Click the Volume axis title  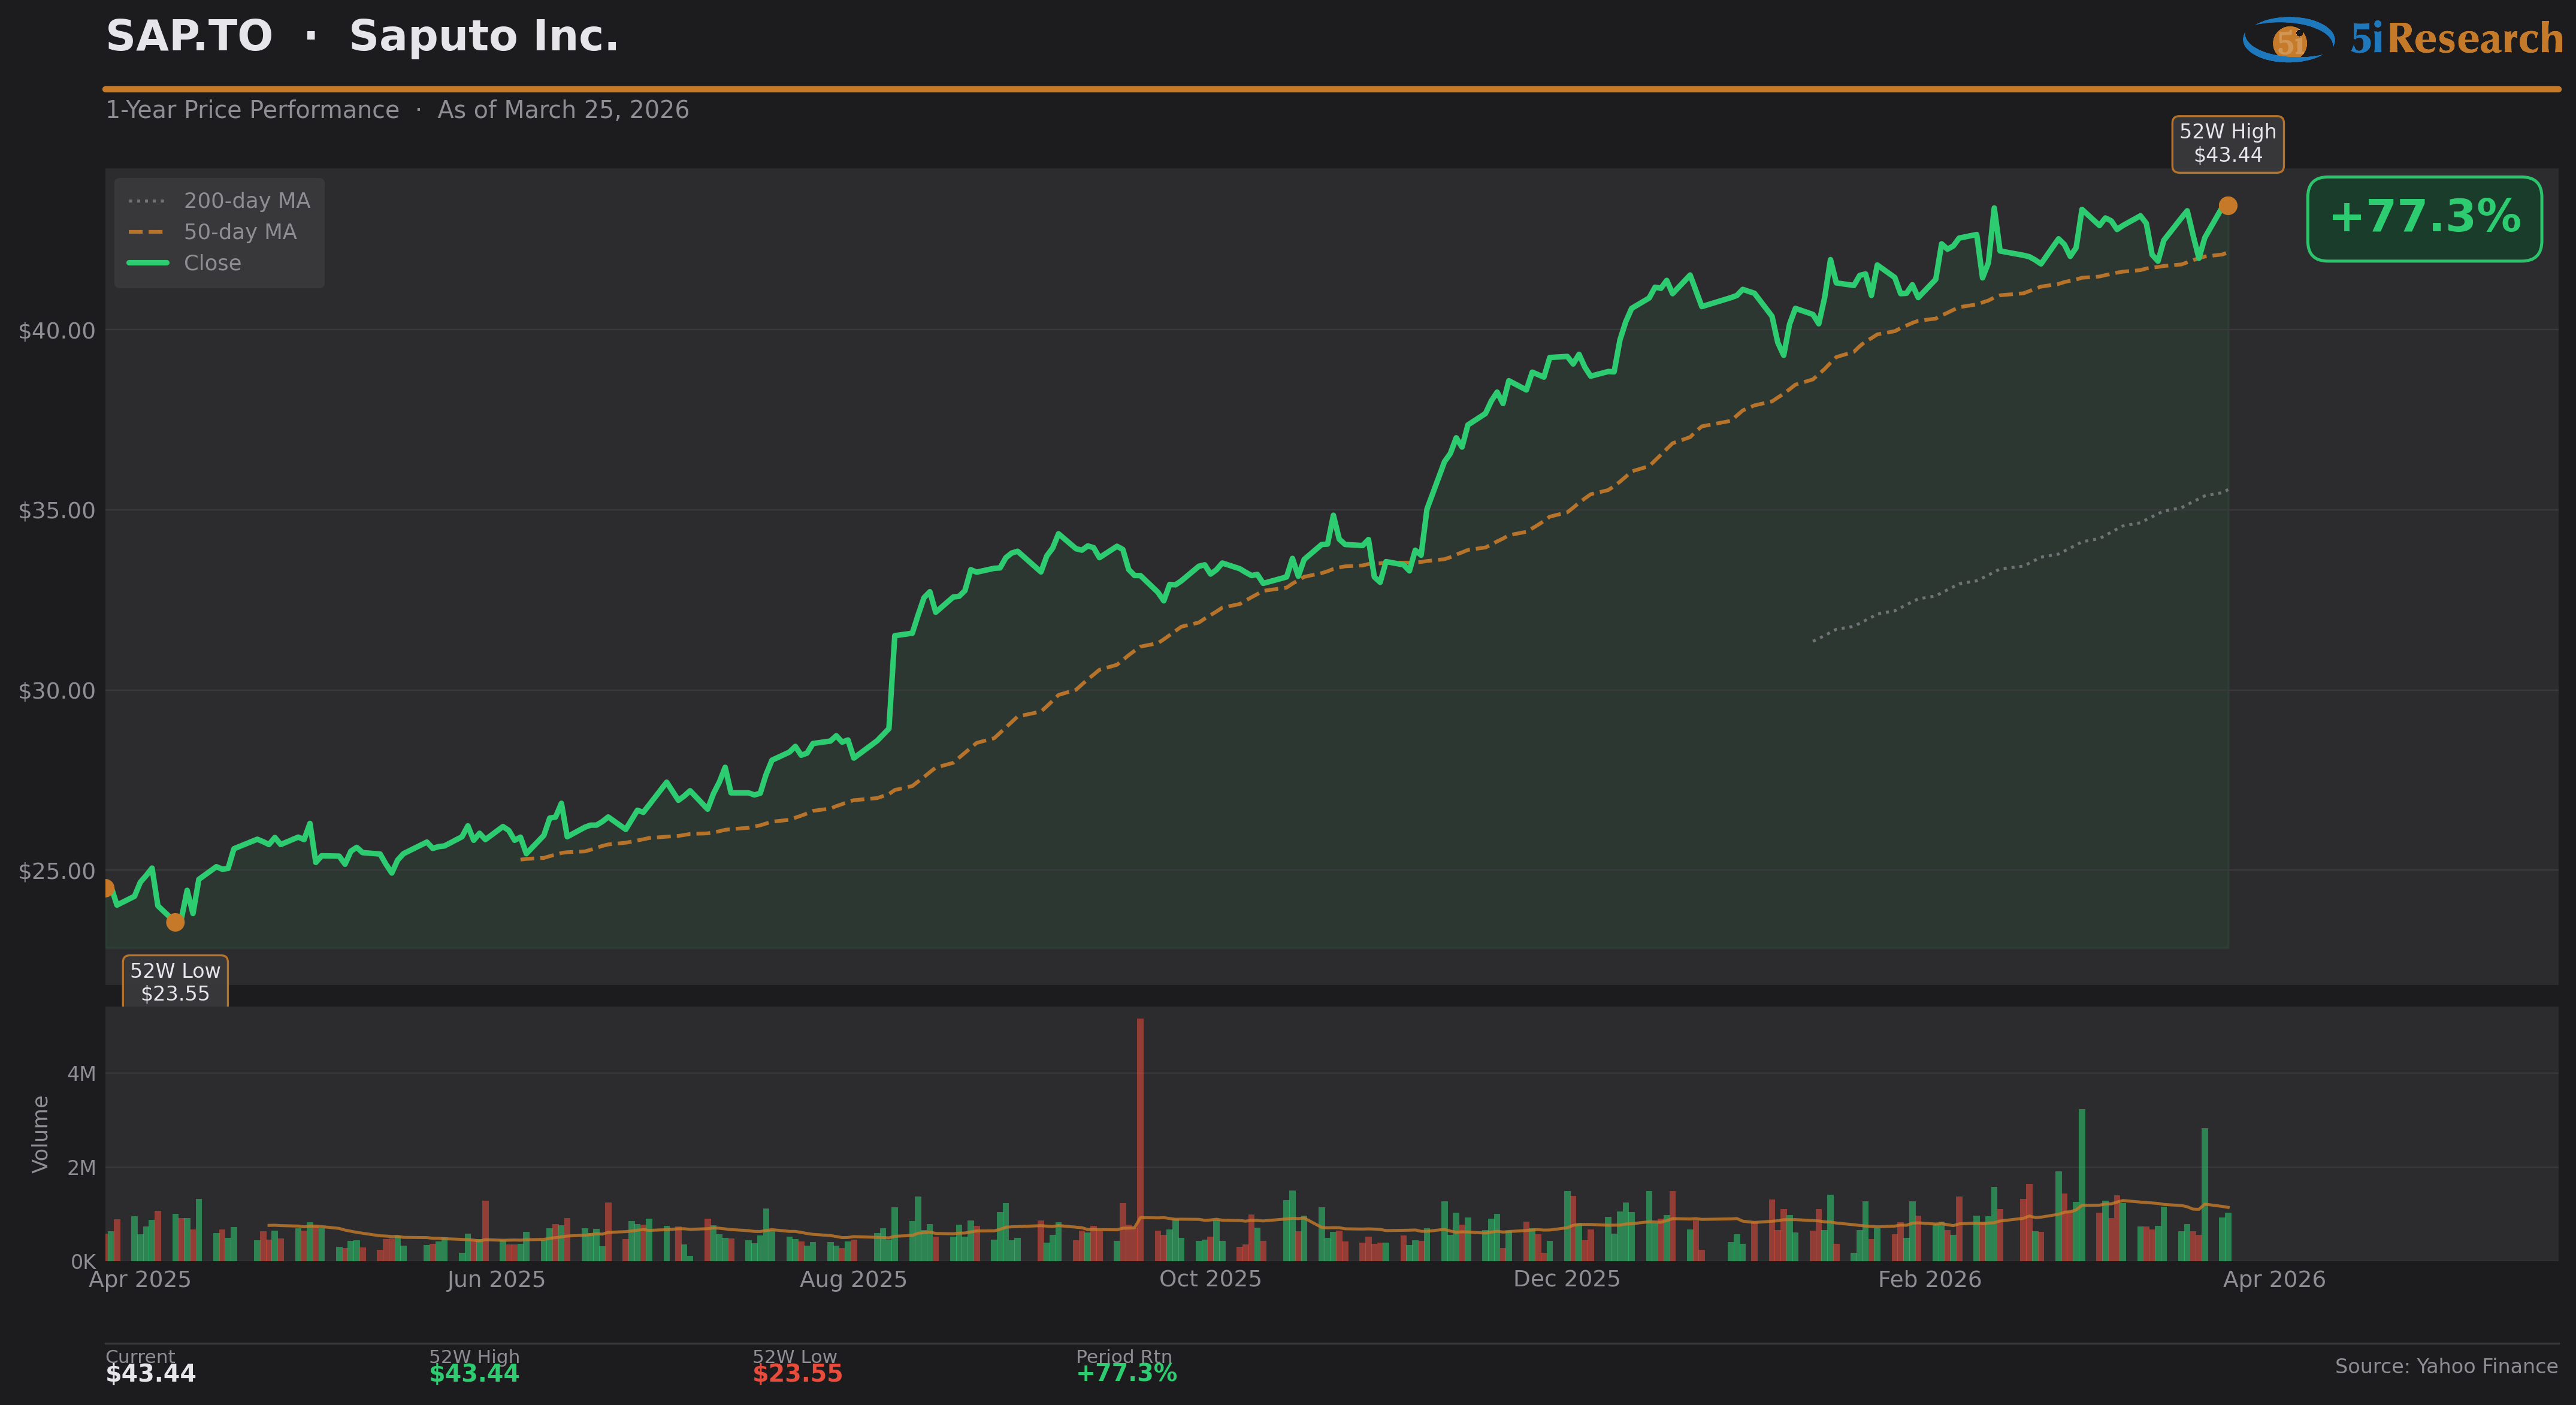tap(40, 1134)
